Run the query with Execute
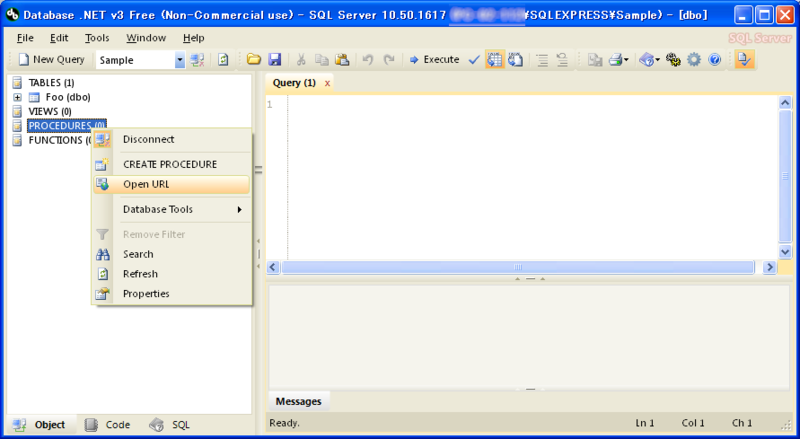The width and height of the screenshot is (800, 439). pyautogui.click(x=434, y=60)
